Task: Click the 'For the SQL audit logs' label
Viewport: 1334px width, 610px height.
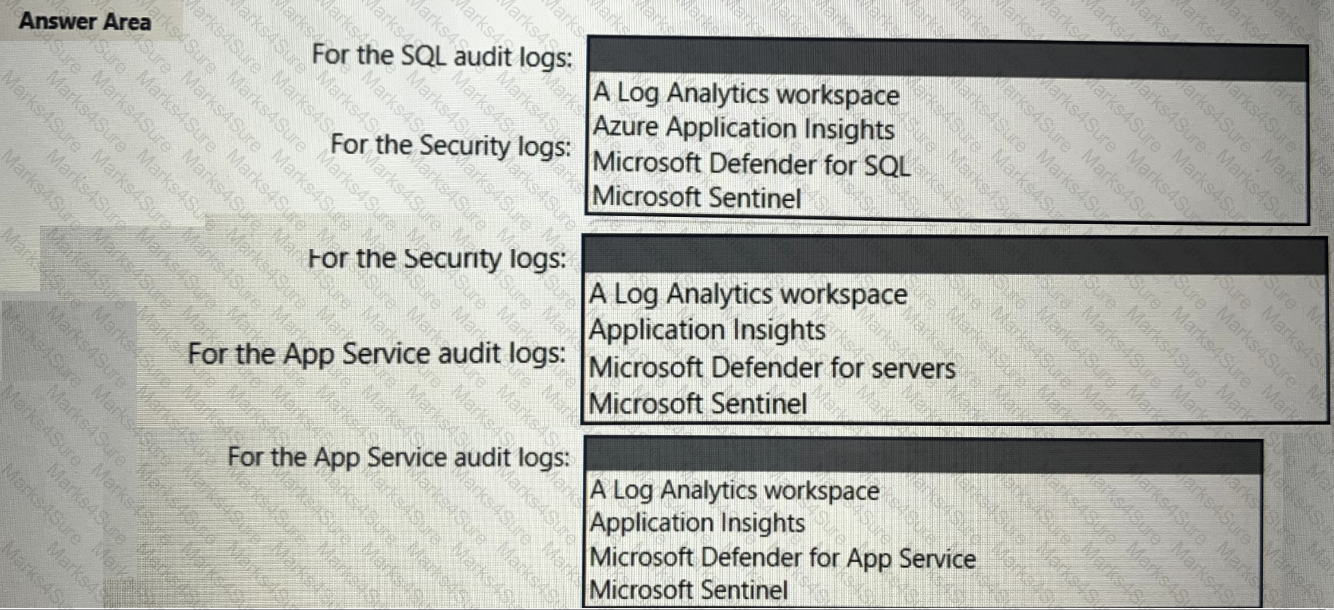Action: (442, 55)
